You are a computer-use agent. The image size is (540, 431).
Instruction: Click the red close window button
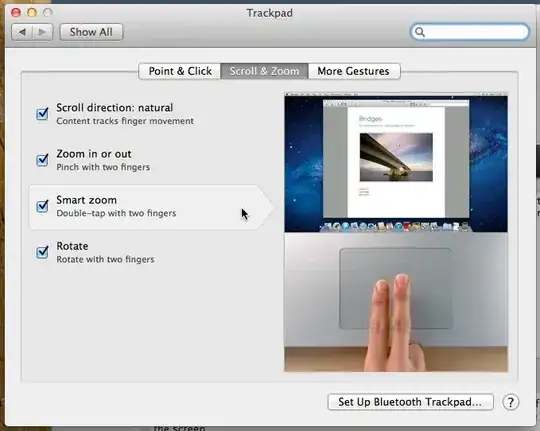(x=16, y=13)
